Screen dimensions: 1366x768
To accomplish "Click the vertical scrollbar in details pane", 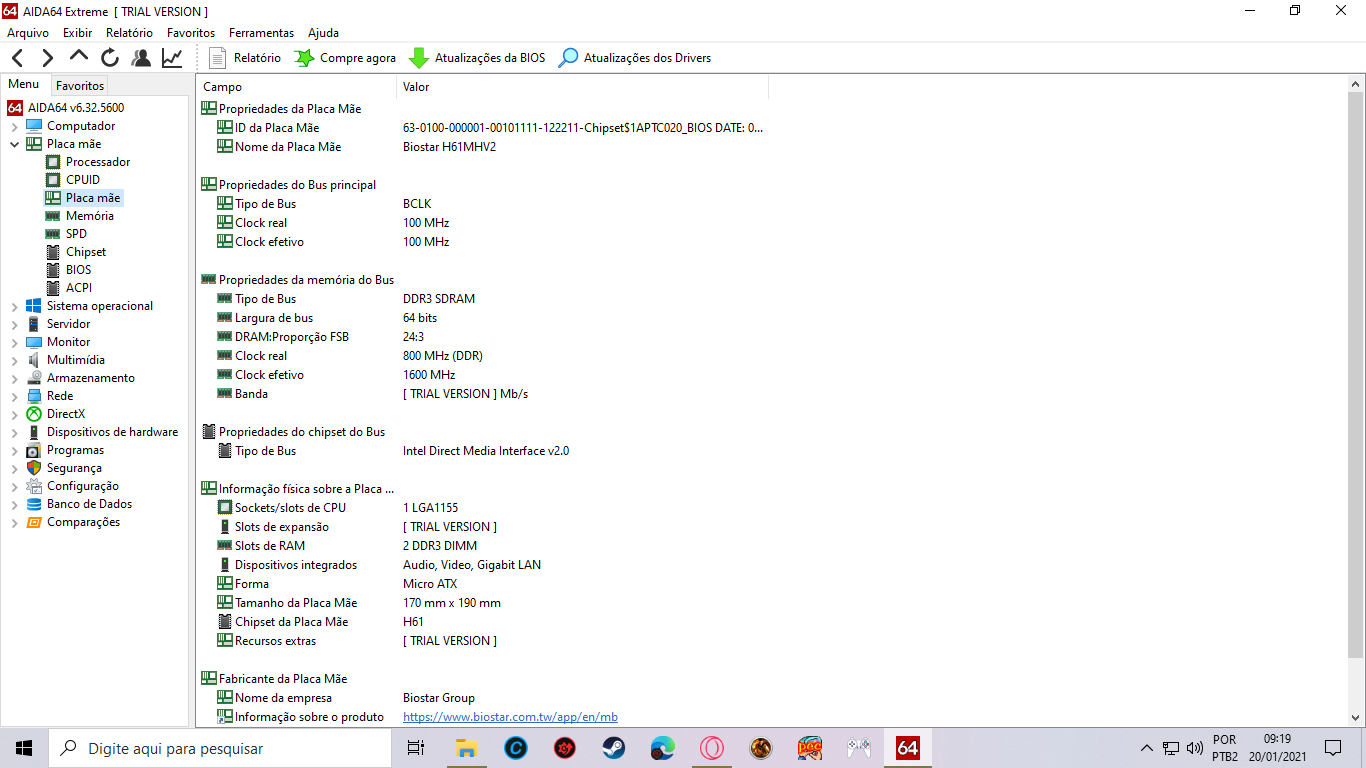I will [x=1356, y=375].
